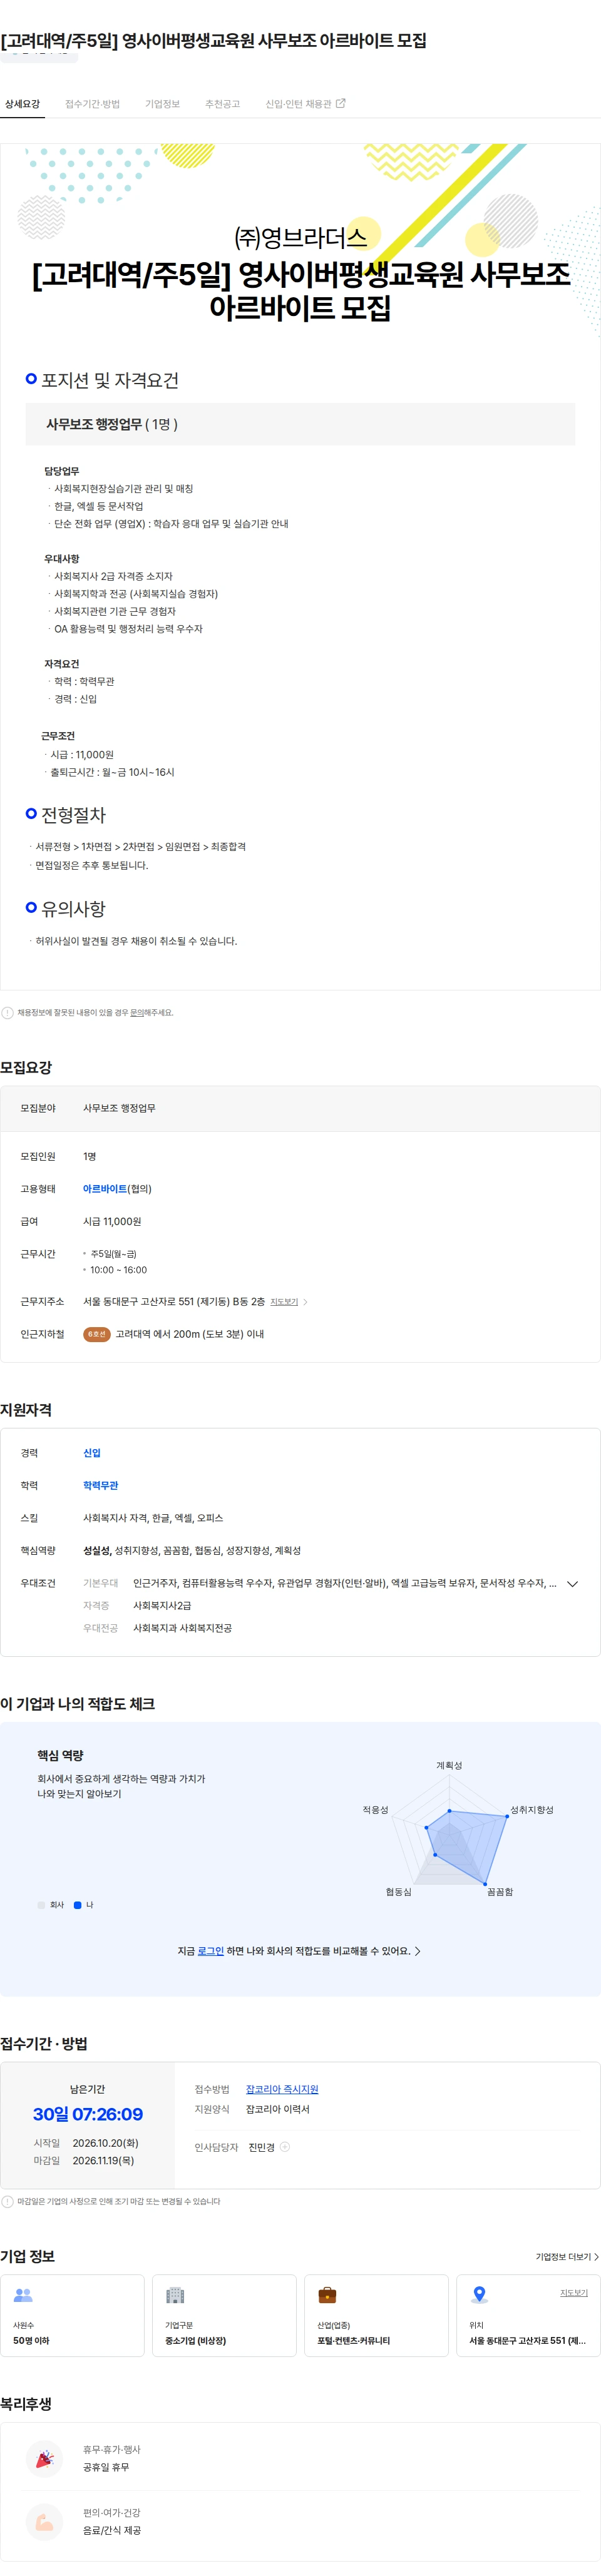Click 잡코리아 즉시지원 link
This screenshot has height=2576, width=601.
(x=282, y=2089)
